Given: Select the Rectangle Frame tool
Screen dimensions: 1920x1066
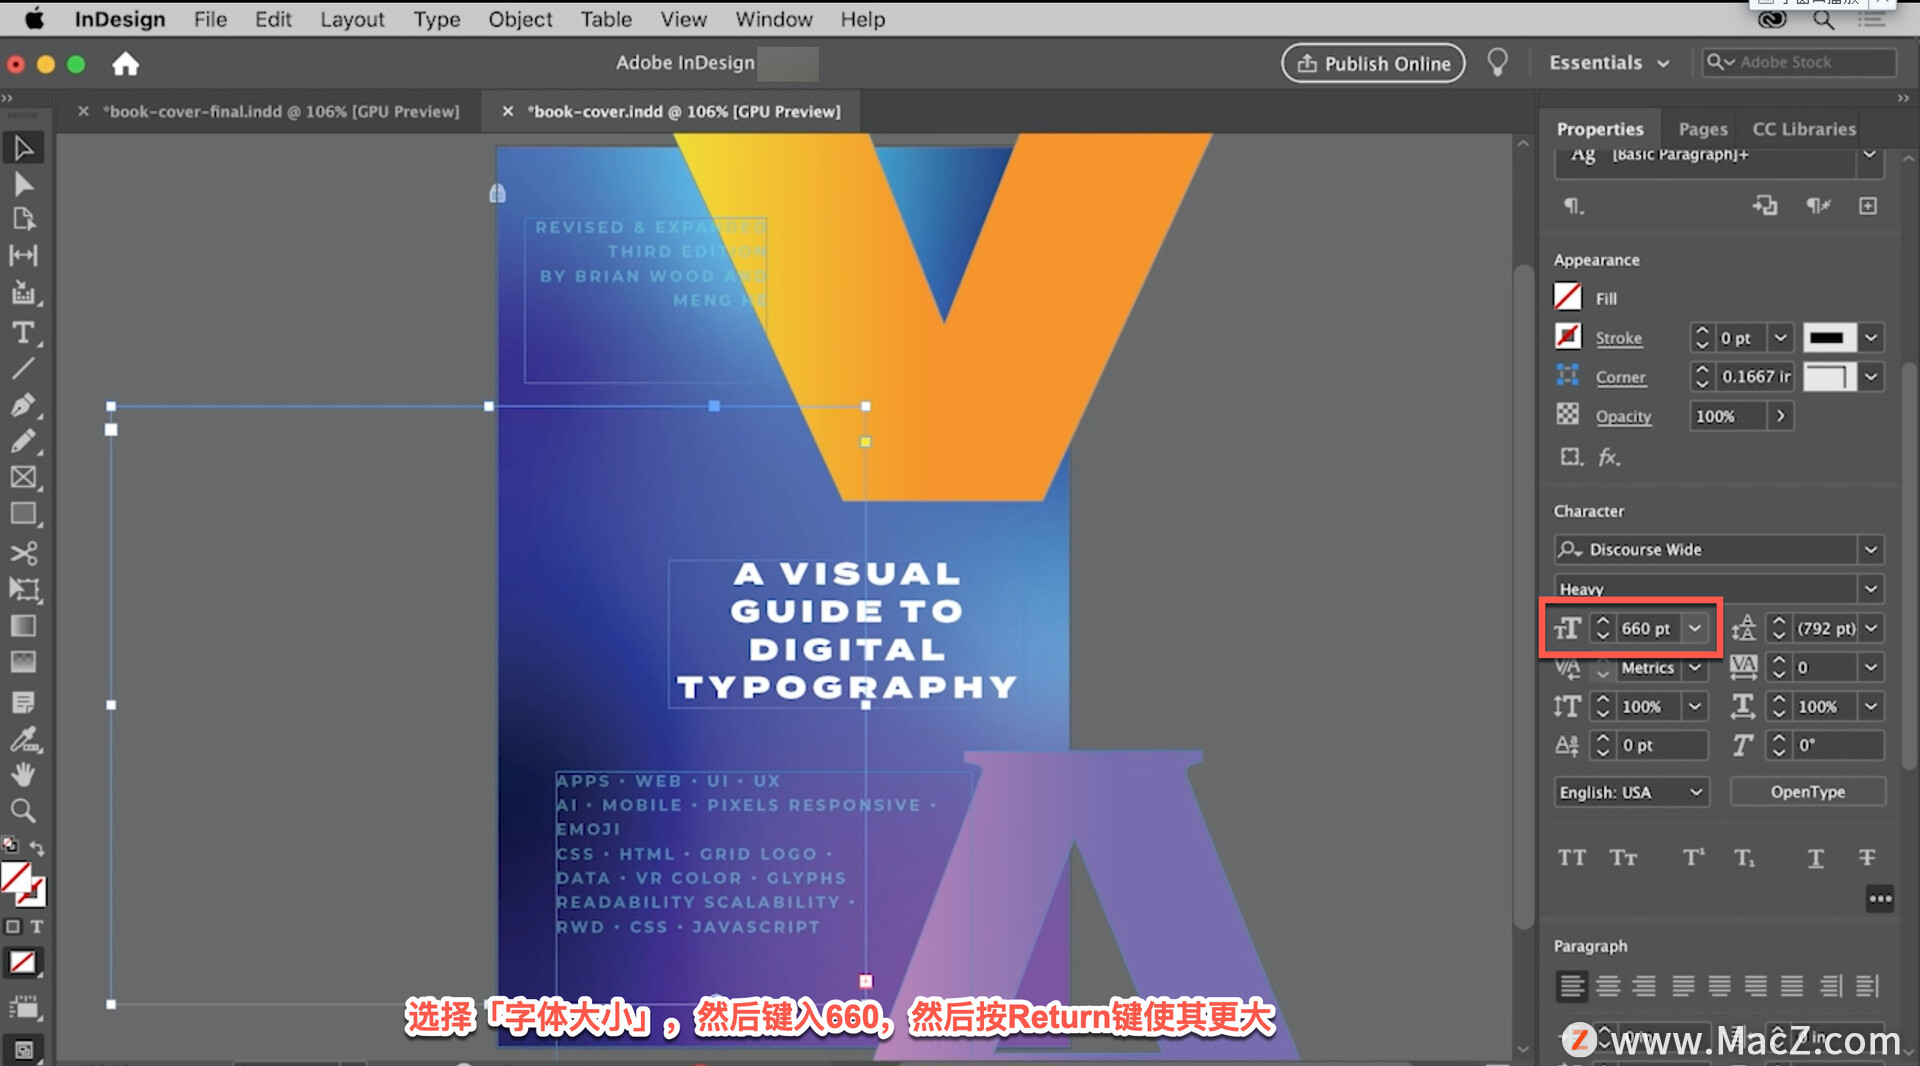Looking at the screenshot, I should tap(23, 477).
